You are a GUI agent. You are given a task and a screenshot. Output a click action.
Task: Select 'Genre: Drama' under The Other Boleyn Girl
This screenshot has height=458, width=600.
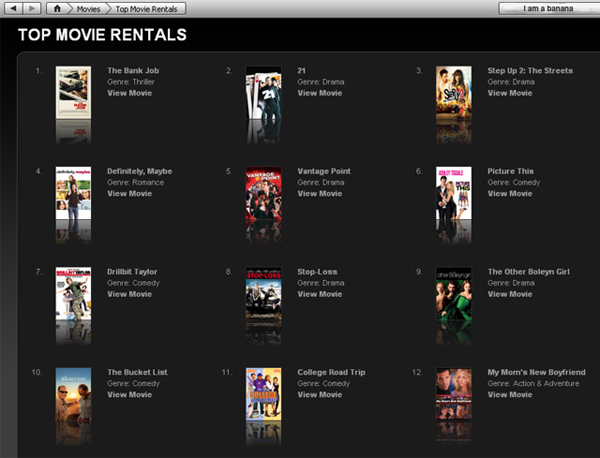(x=511, y=283)
